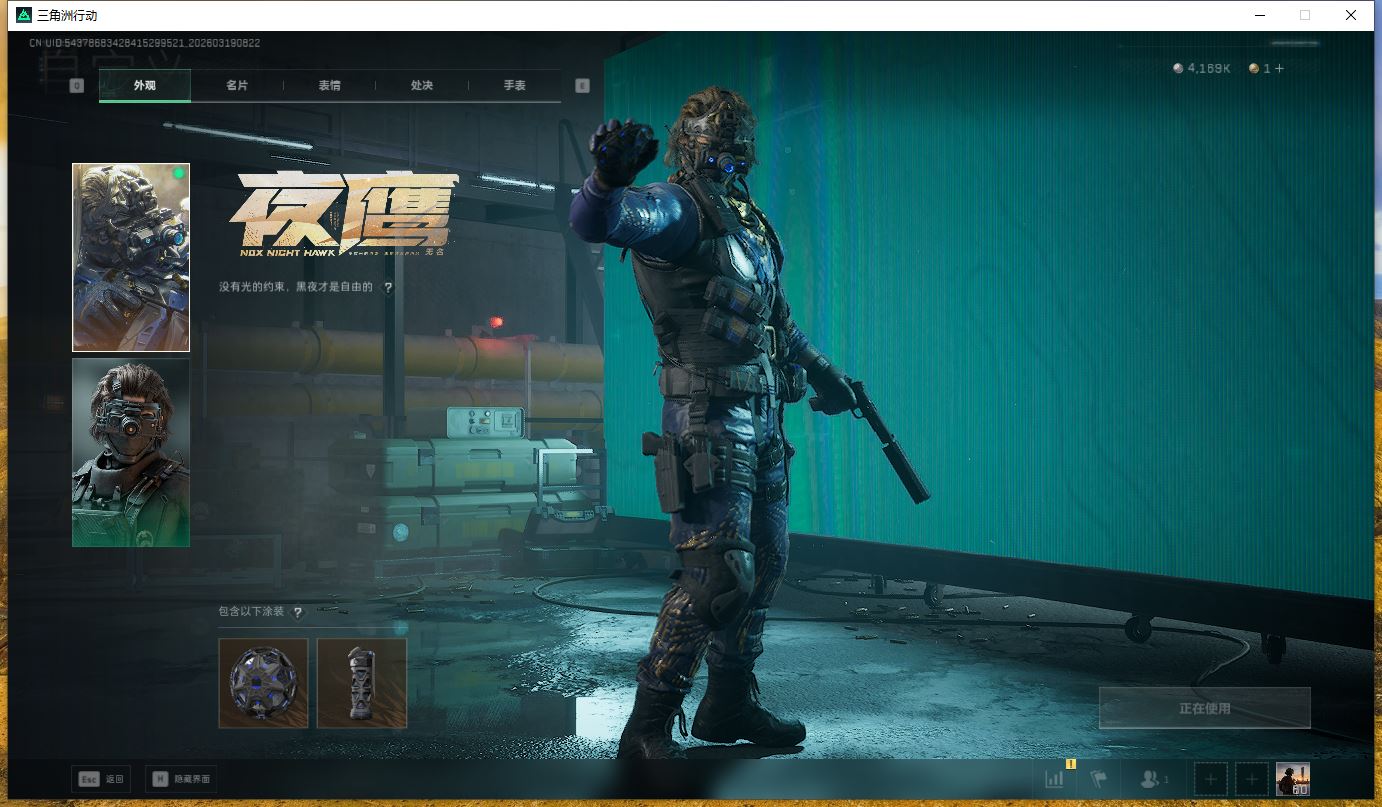Select the cylindrical canister skin item
The height and width of the screenshot is (807, 1382).
362,683
